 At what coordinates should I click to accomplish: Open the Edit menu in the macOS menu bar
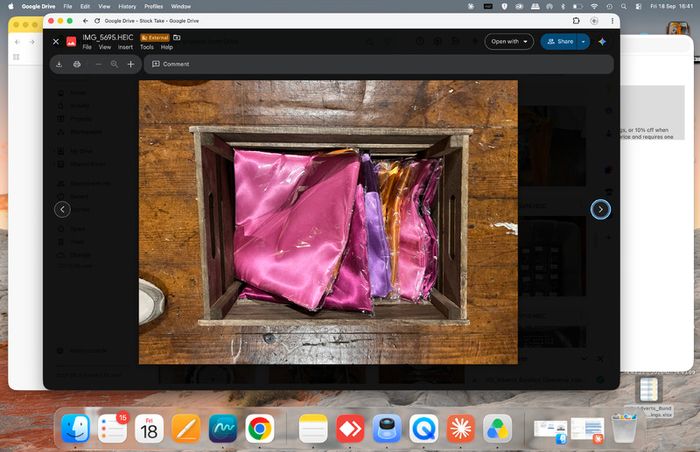pyautogui.click(x=85, y=6)
